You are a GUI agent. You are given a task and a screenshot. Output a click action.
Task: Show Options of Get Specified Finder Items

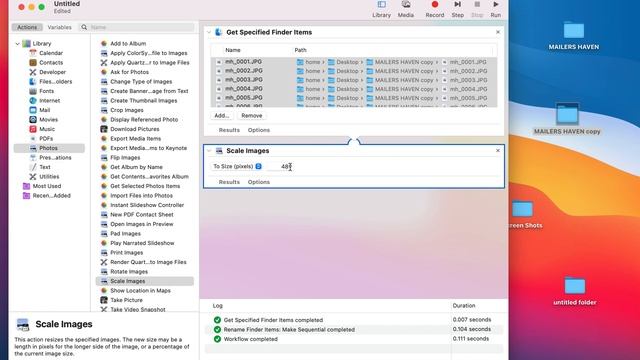259,130
